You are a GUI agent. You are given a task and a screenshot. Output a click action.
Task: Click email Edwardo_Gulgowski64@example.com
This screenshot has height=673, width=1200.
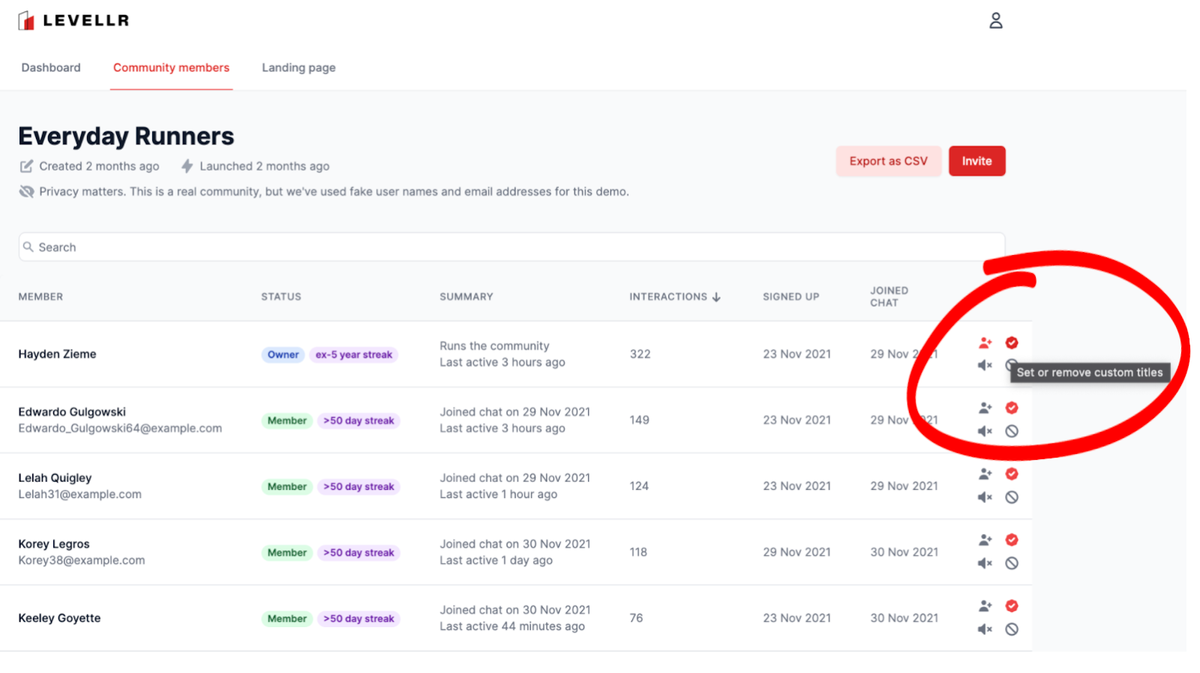tap(120, 428)
